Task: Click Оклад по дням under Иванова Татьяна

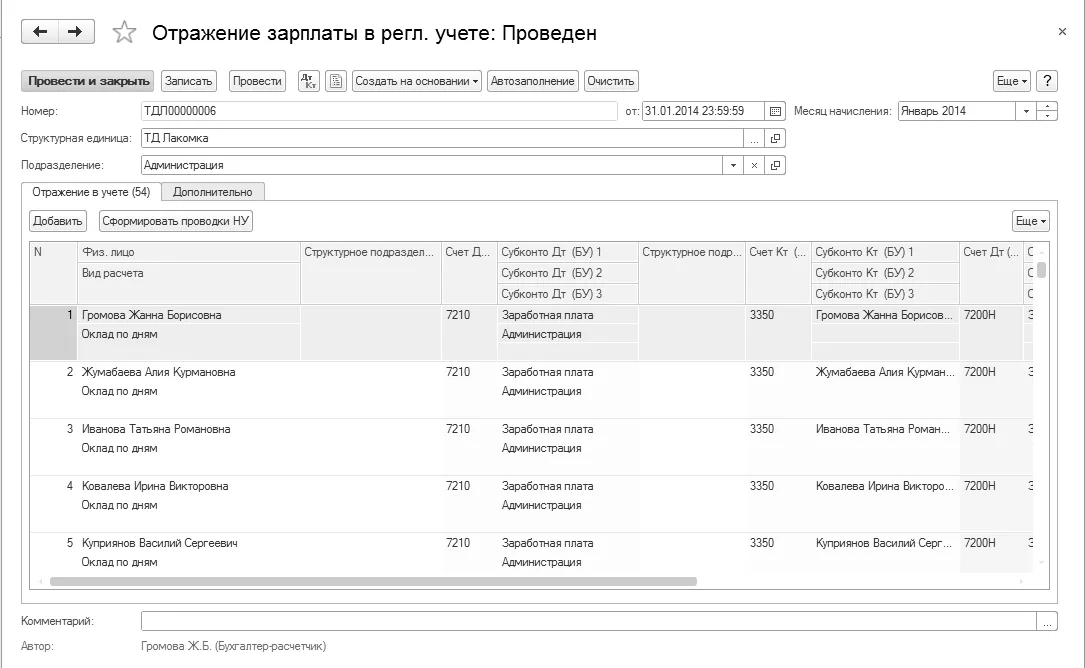Action: click(119, 449)
